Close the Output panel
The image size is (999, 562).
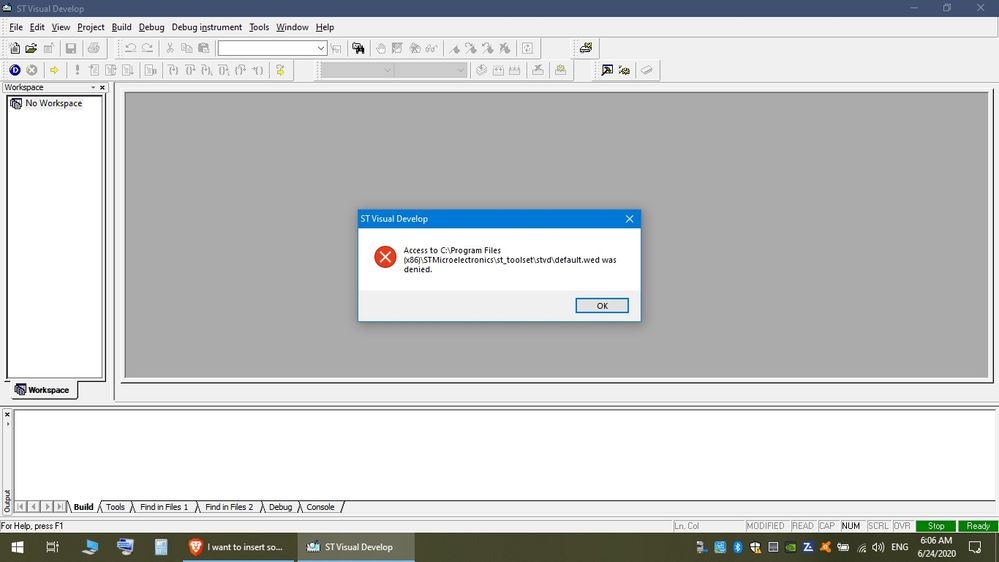click(x=7, y=415)
